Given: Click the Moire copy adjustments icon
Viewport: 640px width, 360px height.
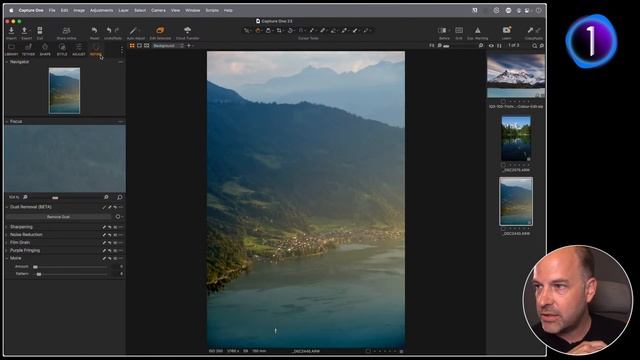Looking at the screenshot, I should pos(104,258).
